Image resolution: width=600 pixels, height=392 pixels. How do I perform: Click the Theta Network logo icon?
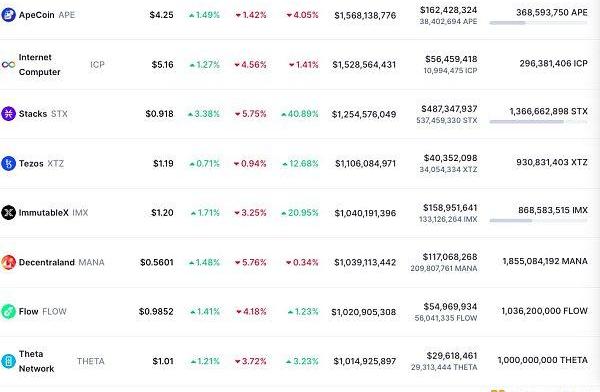(x=8, y=361)
